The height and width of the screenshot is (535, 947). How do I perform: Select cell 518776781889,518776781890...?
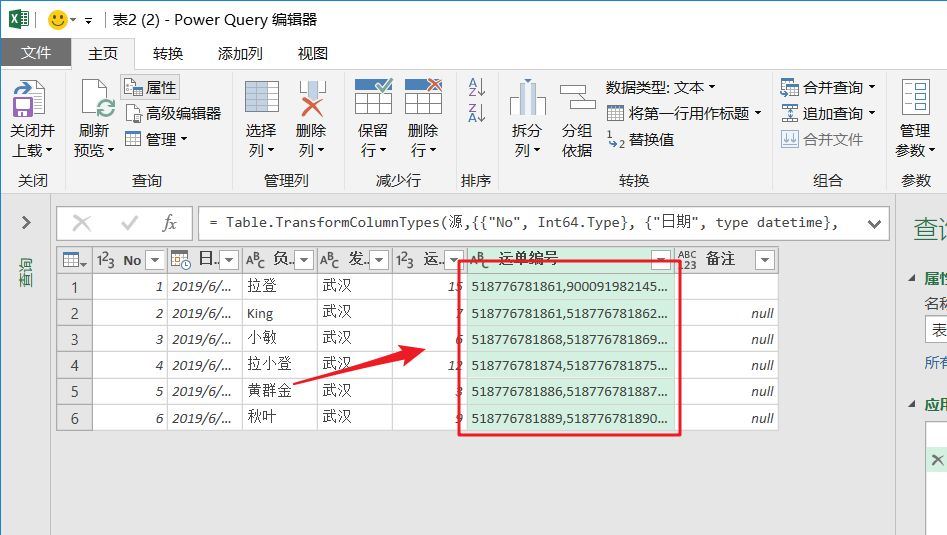(570, 418)
